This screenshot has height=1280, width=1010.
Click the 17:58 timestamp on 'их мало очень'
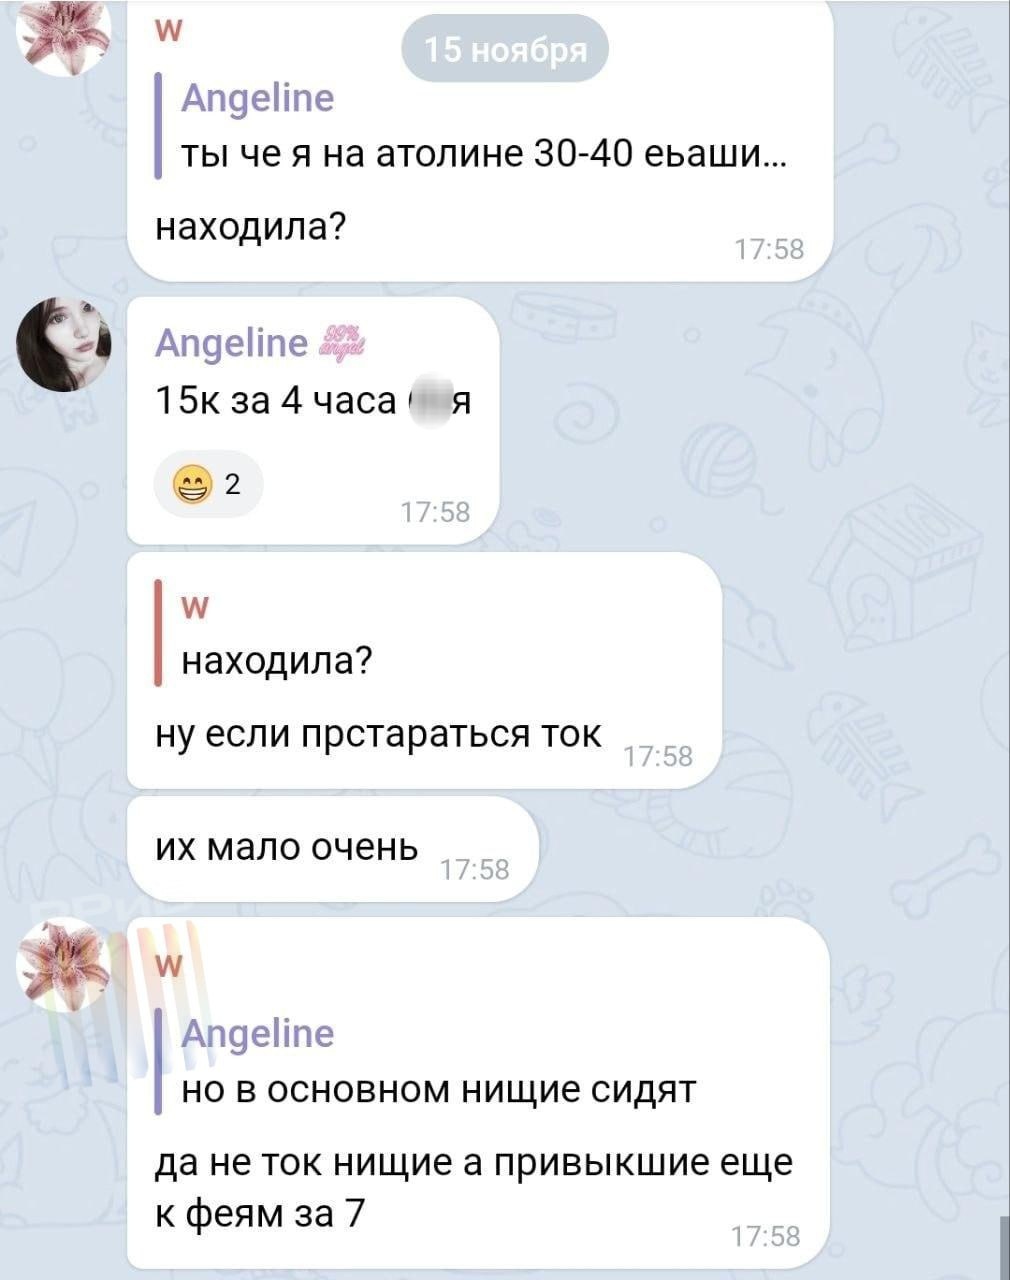point(475,870)
